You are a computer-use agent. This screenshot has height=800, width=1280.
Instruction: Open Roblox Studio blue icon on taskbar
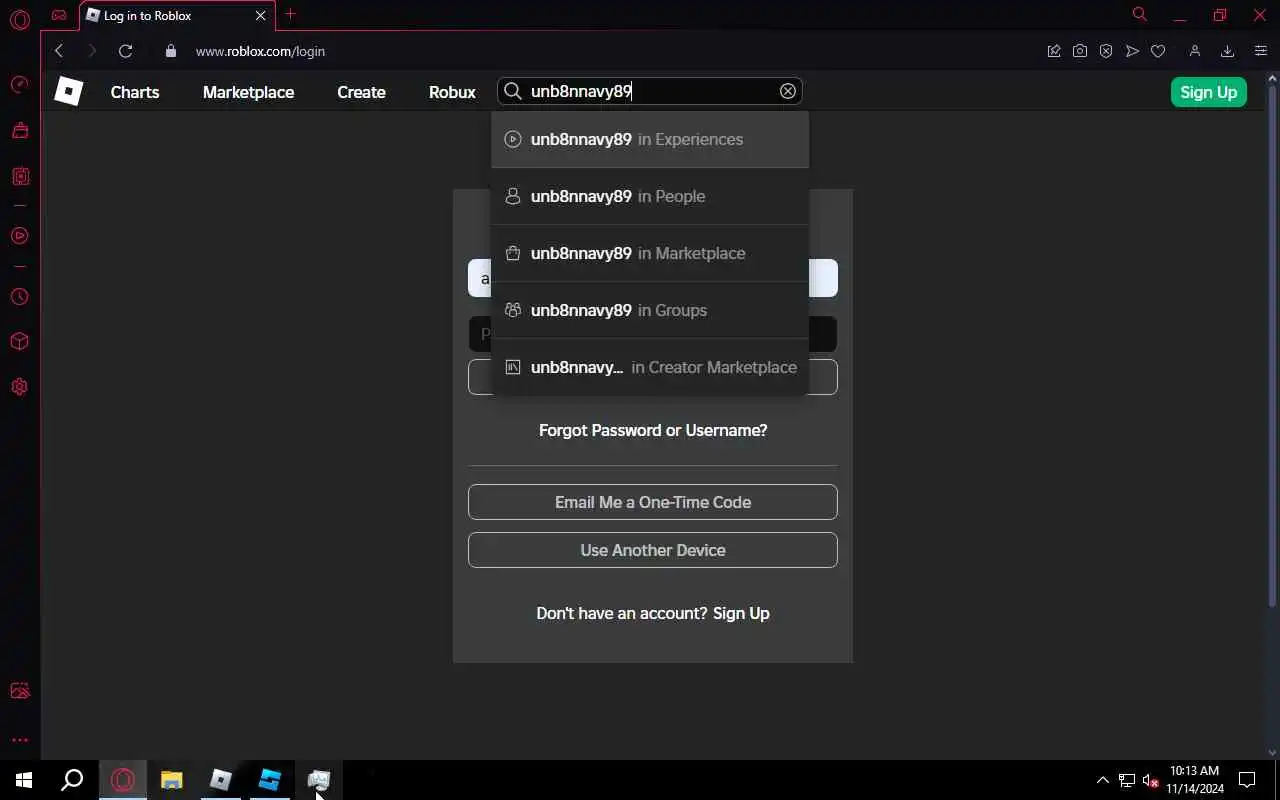(270, 780)
